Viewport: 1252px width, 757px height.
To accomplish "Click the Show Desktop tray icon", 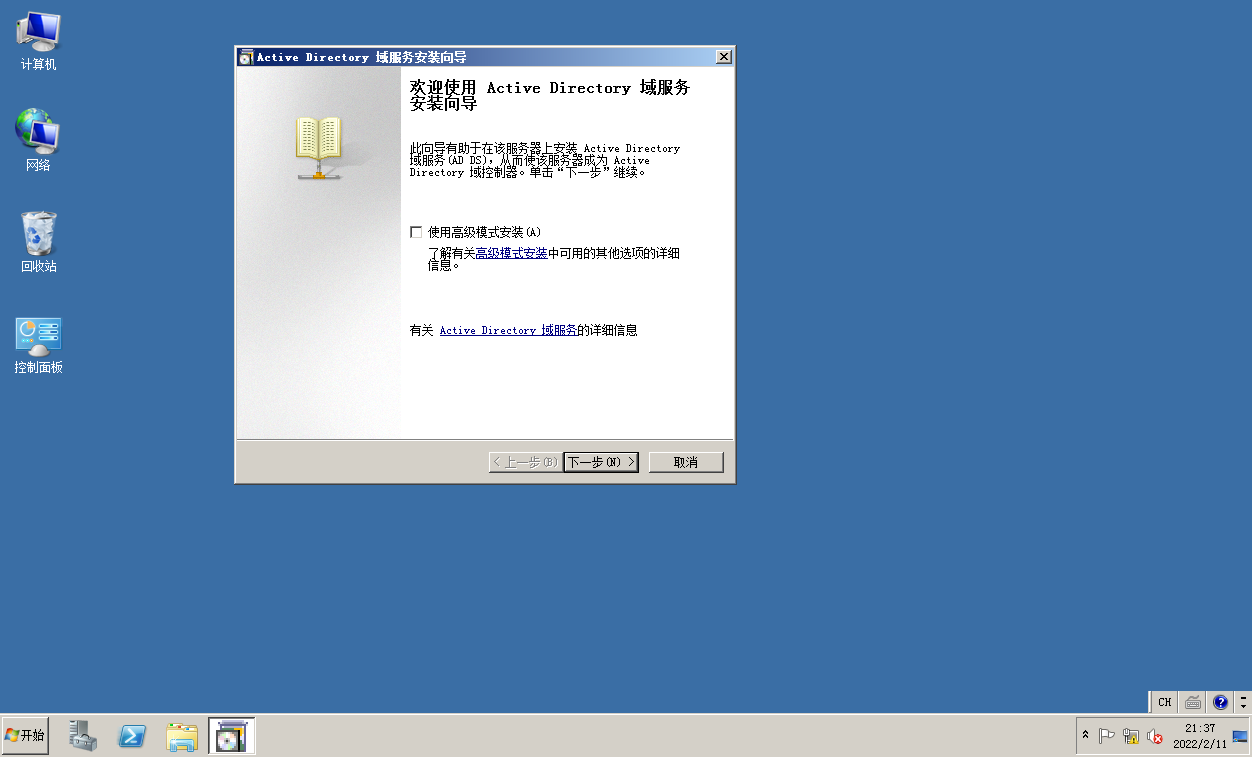I will pyautogui.click(x=1240, y=736).
